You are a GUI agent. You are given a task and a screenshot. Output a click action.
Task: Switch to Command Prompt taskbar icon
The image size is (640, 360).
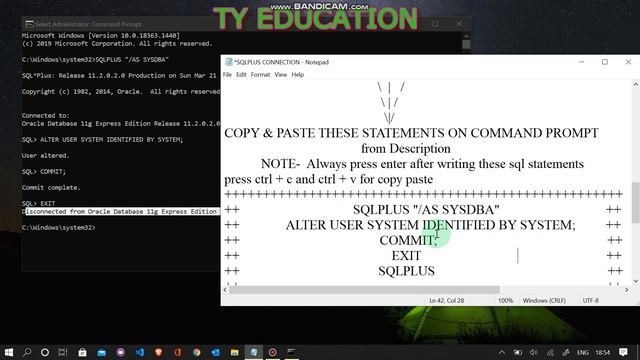[x=291, y=351]
